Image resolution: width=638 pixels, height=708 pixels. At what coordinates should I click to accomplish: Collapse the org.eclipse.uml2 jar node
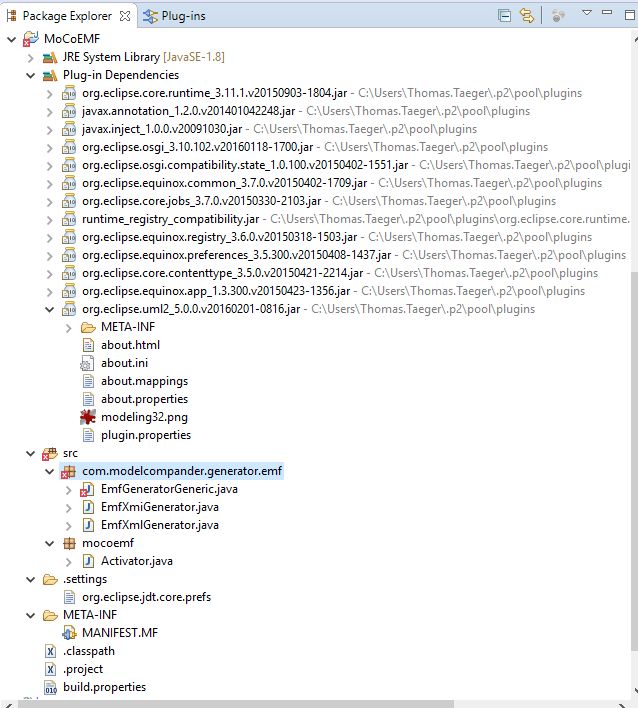(50, 310)
